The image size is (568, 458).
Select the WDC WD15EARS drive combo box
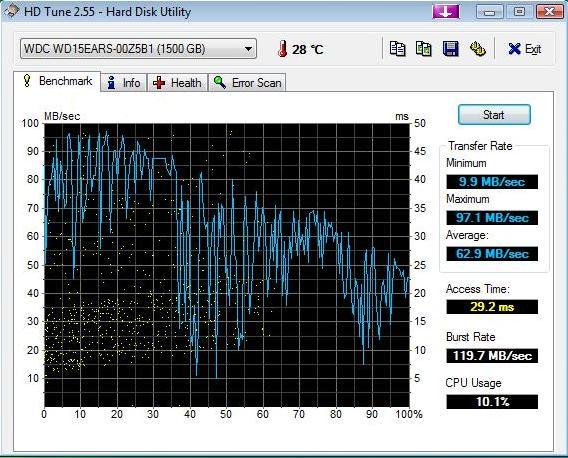coord(138,49)
